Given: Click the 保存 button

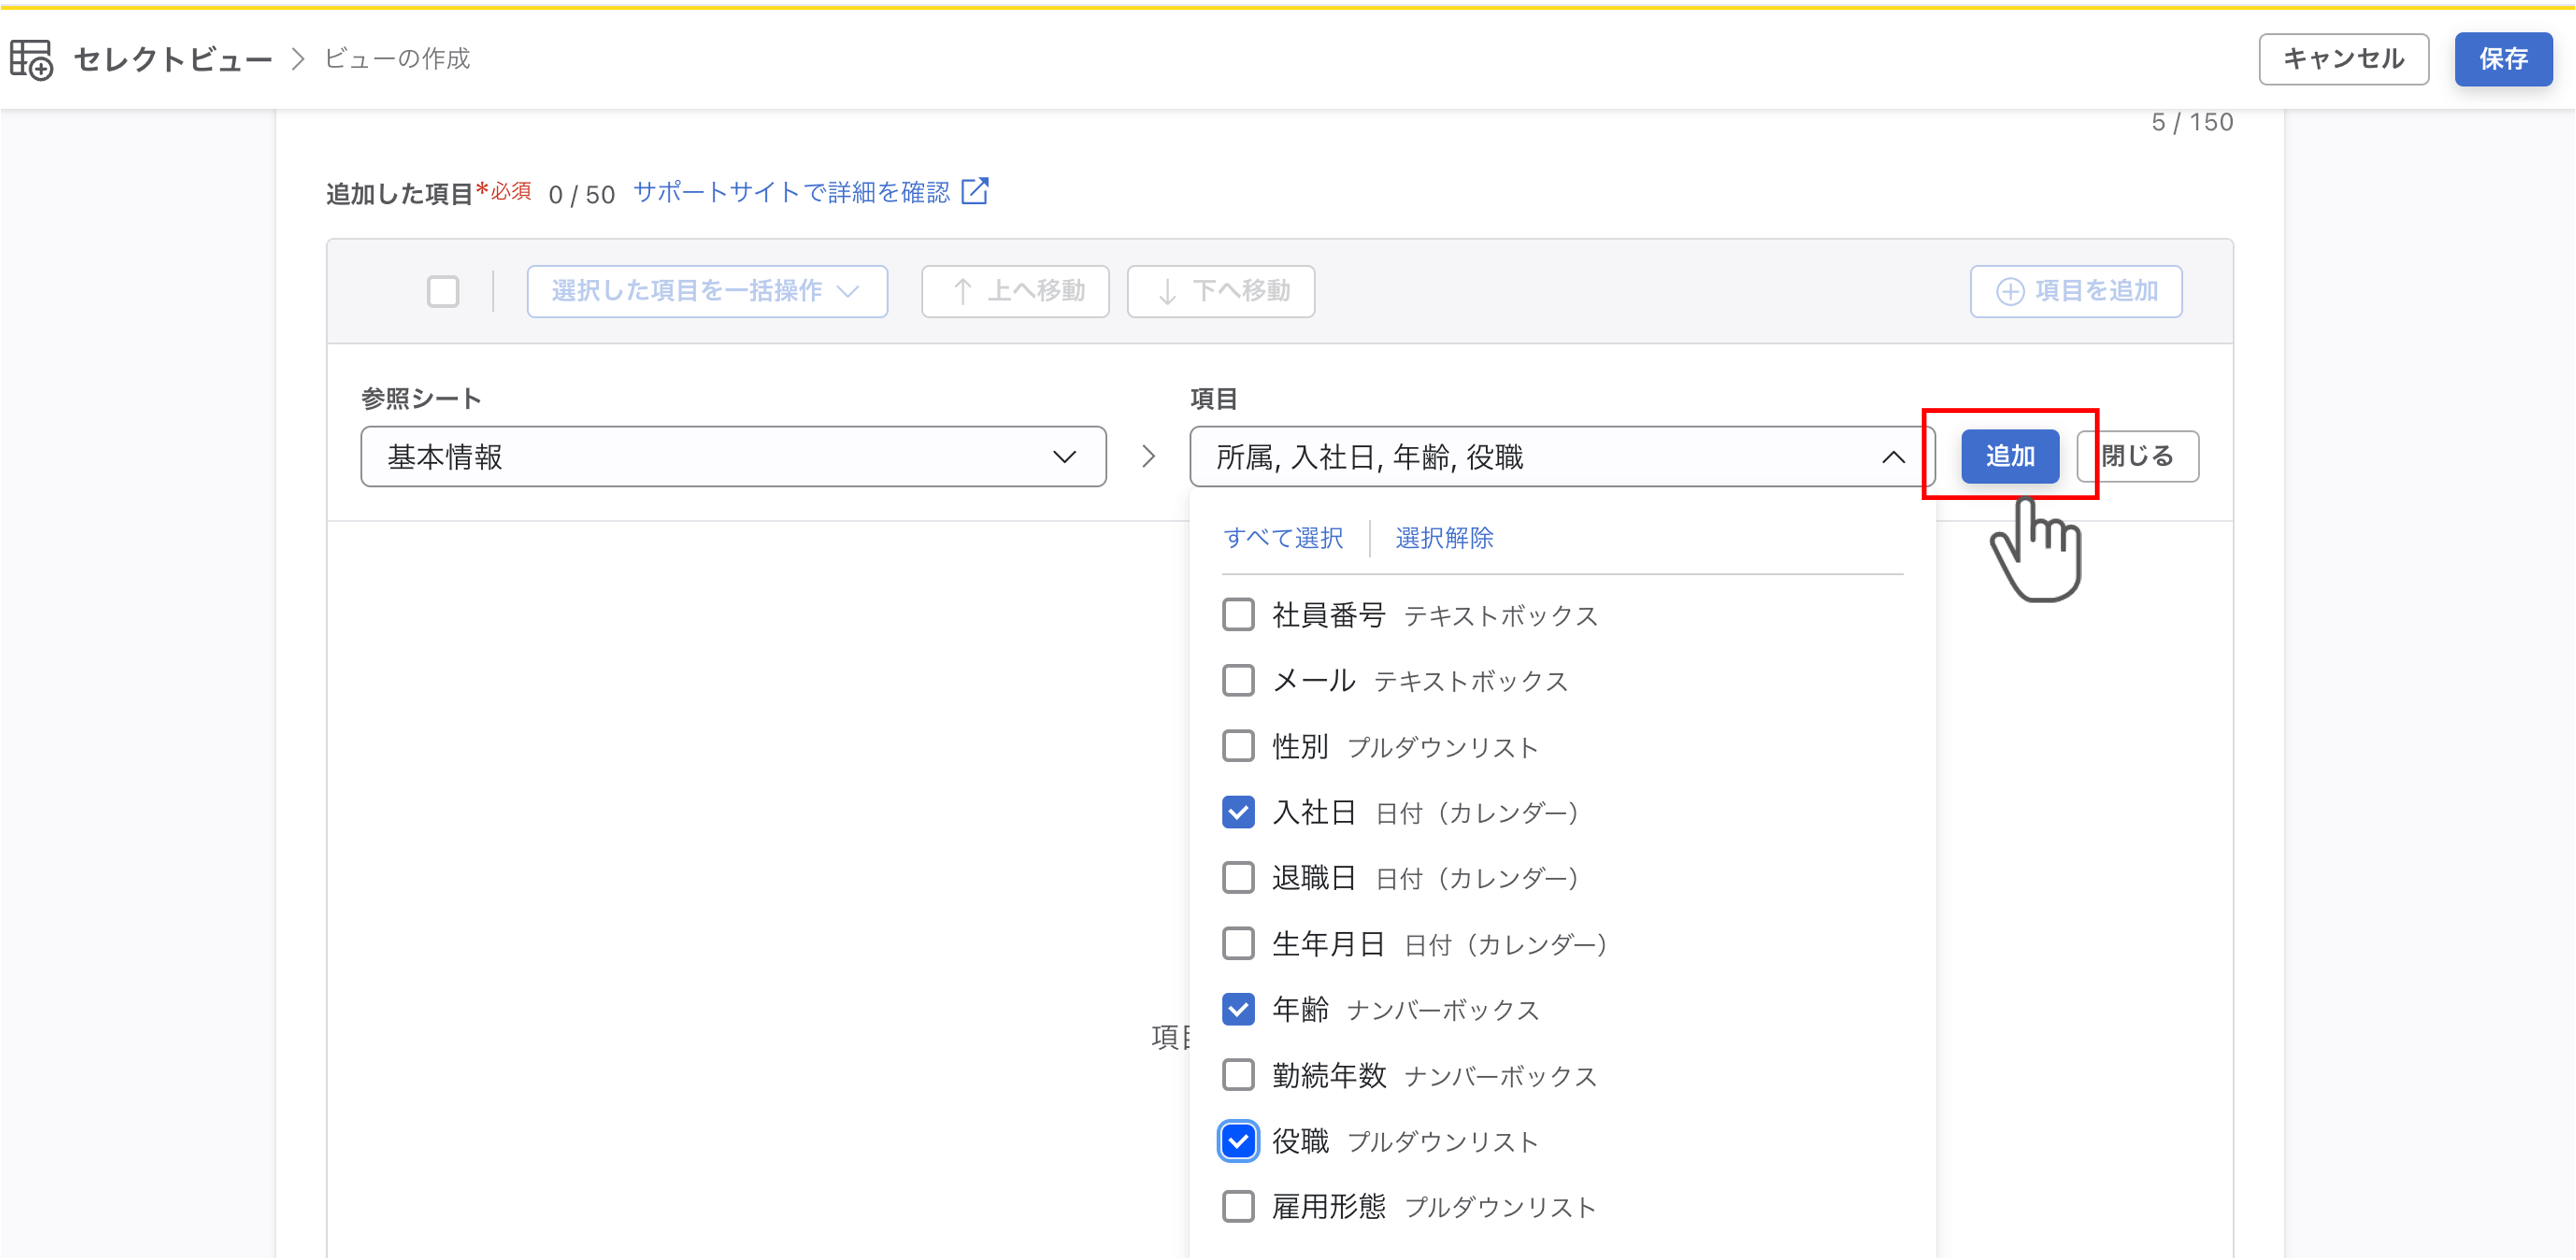Looking at the screenshot, I should pos(2503,59).
